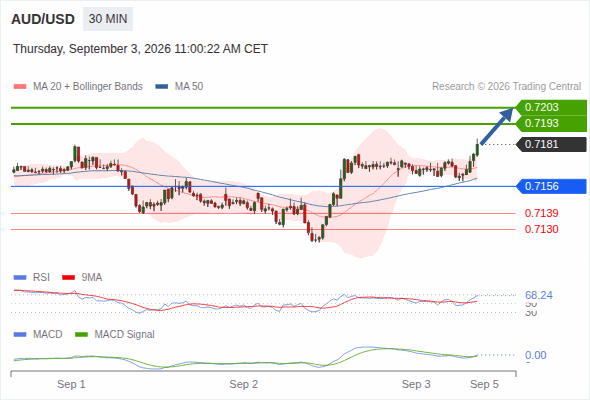590x400 pixels.
Task: Click the RSI legend swatch
Action: (20, 278)
